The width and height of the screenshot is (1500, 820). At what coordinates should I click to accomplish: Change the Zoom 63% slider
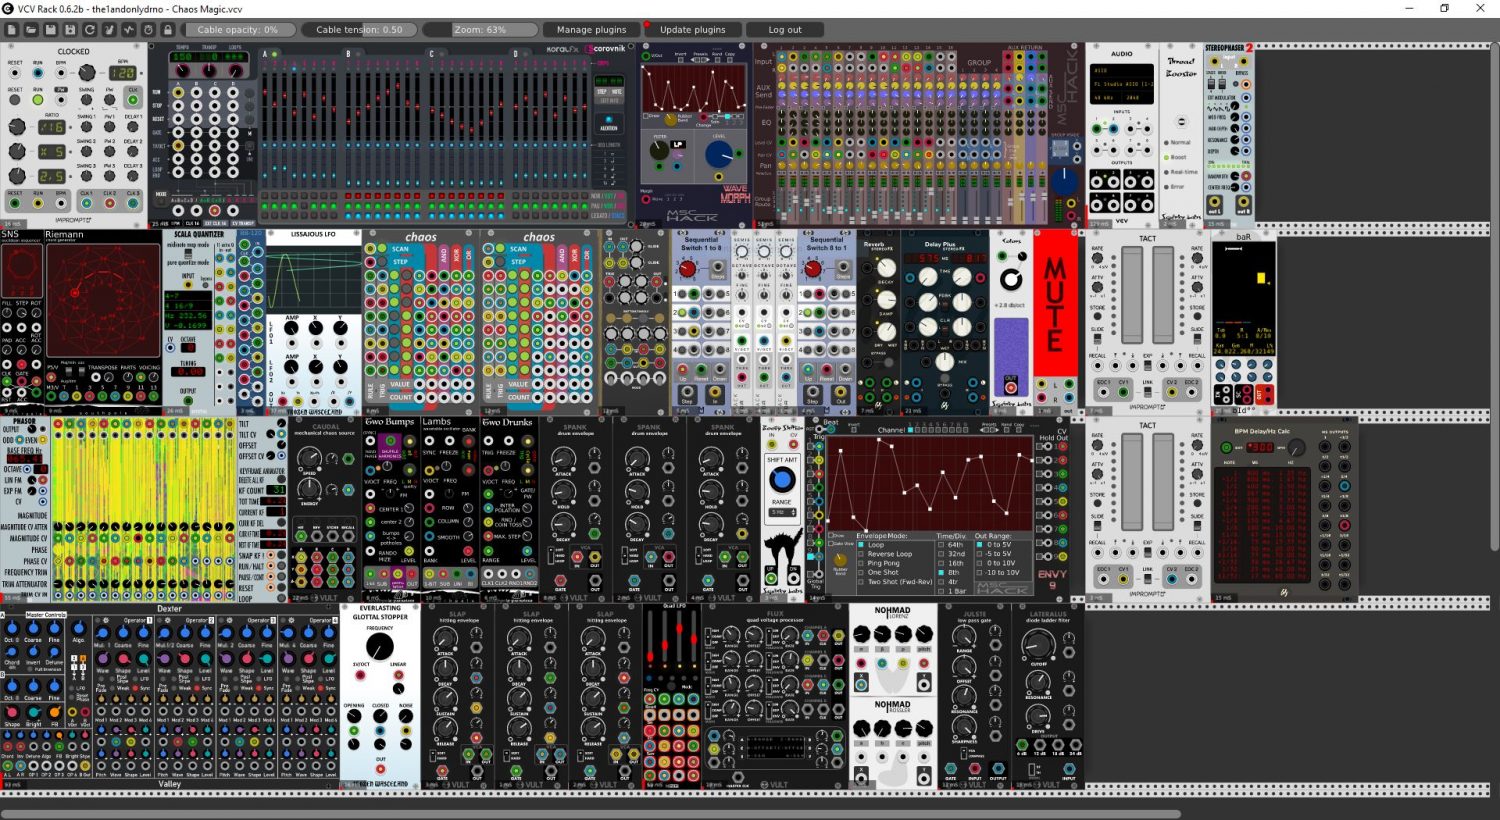(480, 30)
